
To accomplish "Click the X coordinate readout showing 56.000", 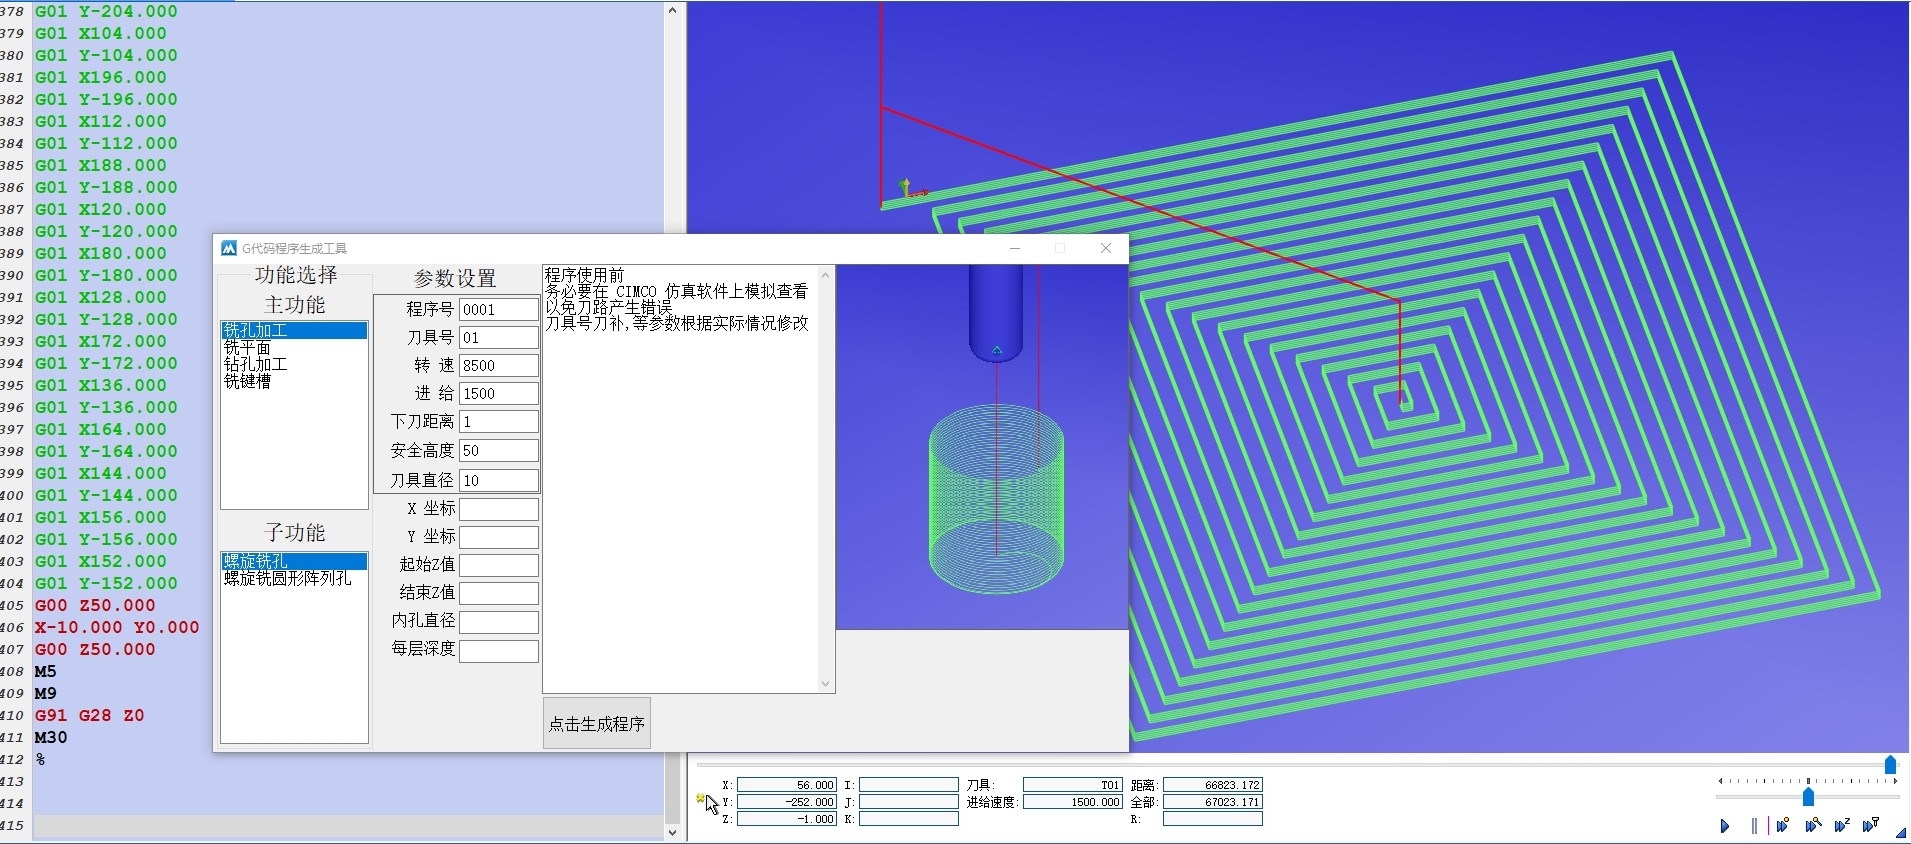I will pos(787,785).
